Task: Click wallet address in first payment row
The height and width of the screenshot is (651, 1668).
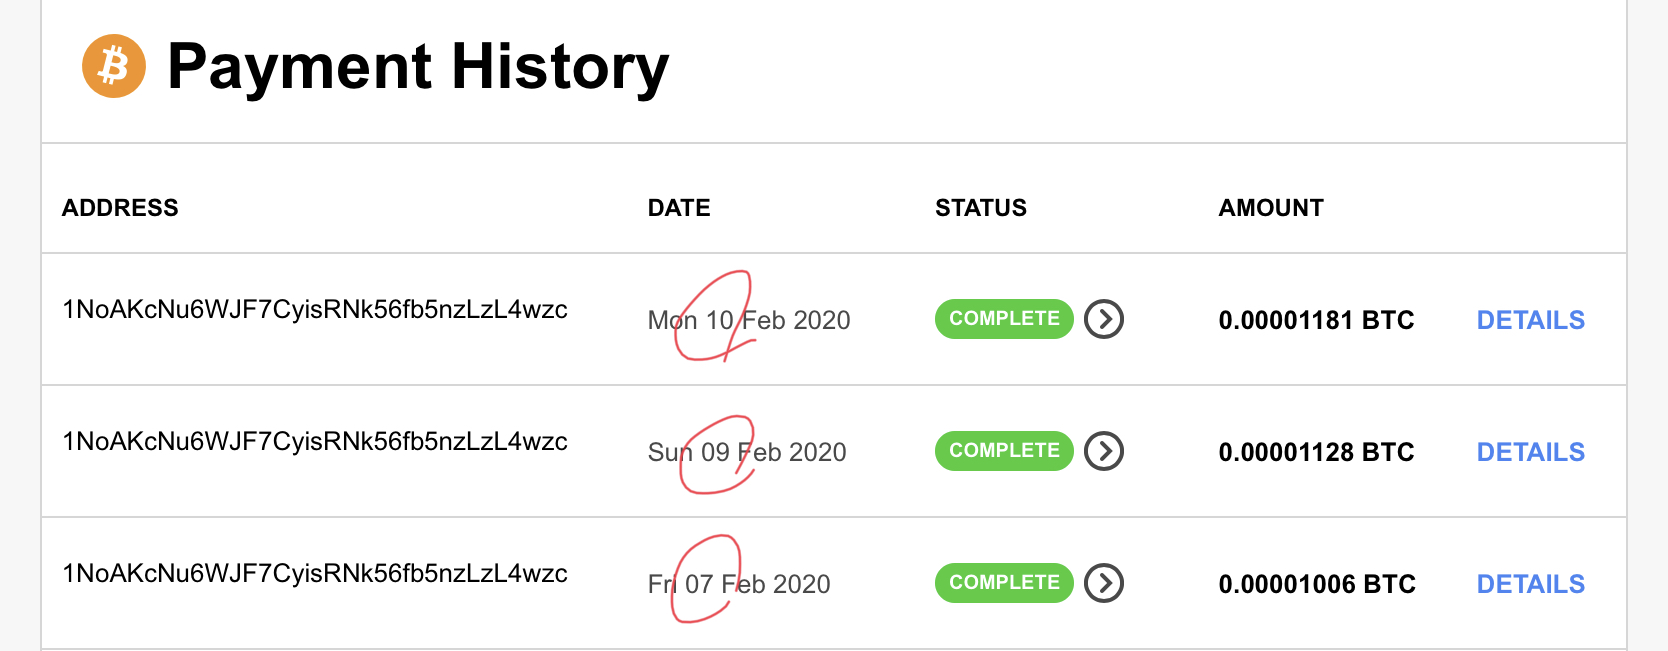Action: [x=315, y=310]
